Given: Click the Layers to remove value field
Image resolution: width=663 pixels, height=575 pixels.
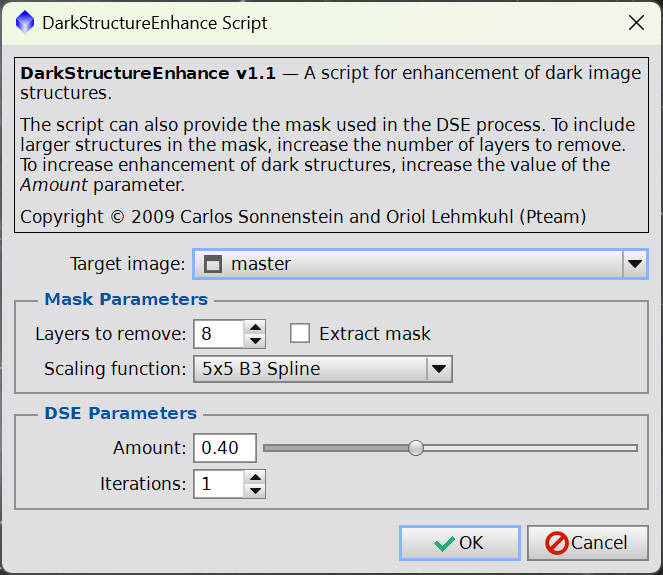Looking at the screenshot, I should (x=218, y=334).
